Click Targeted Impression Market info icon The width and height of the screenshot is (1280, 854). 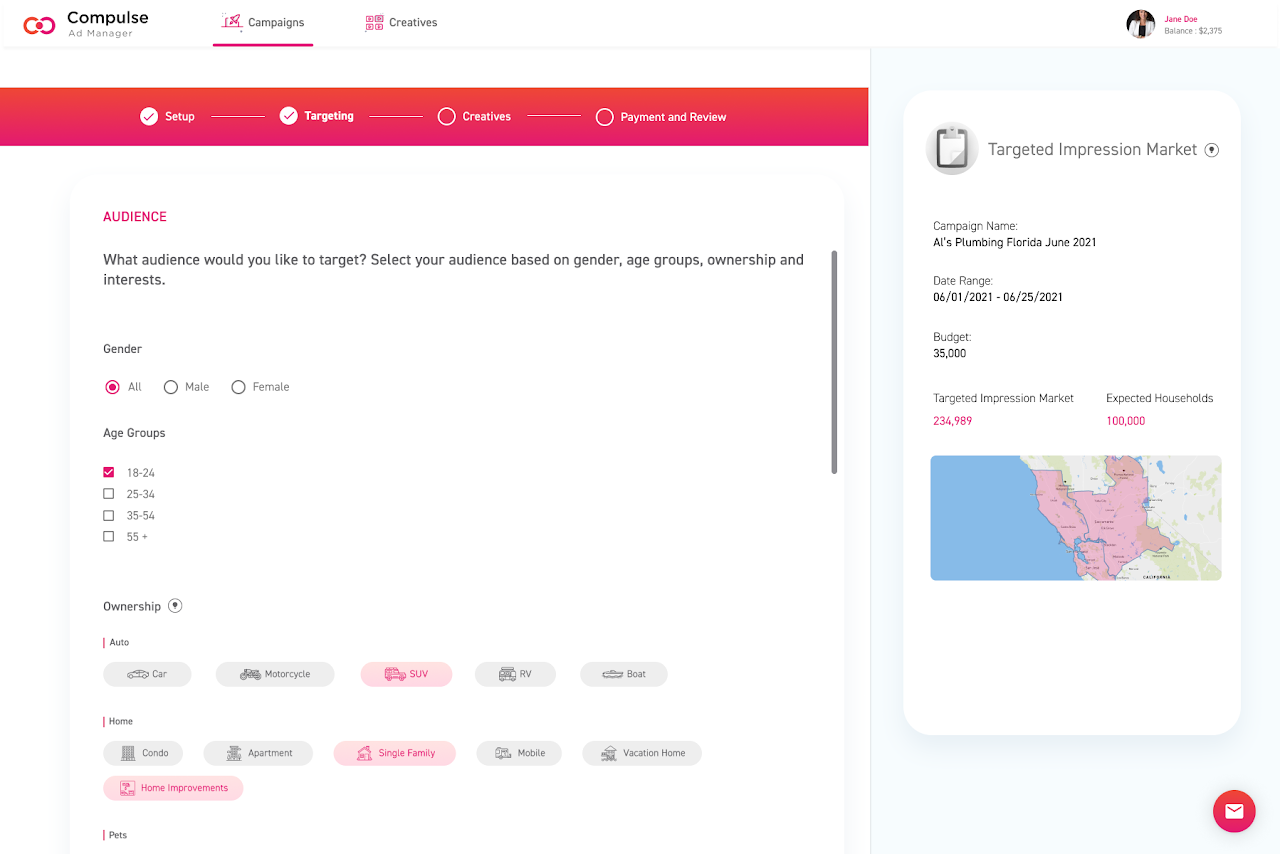pos(1211,150)
